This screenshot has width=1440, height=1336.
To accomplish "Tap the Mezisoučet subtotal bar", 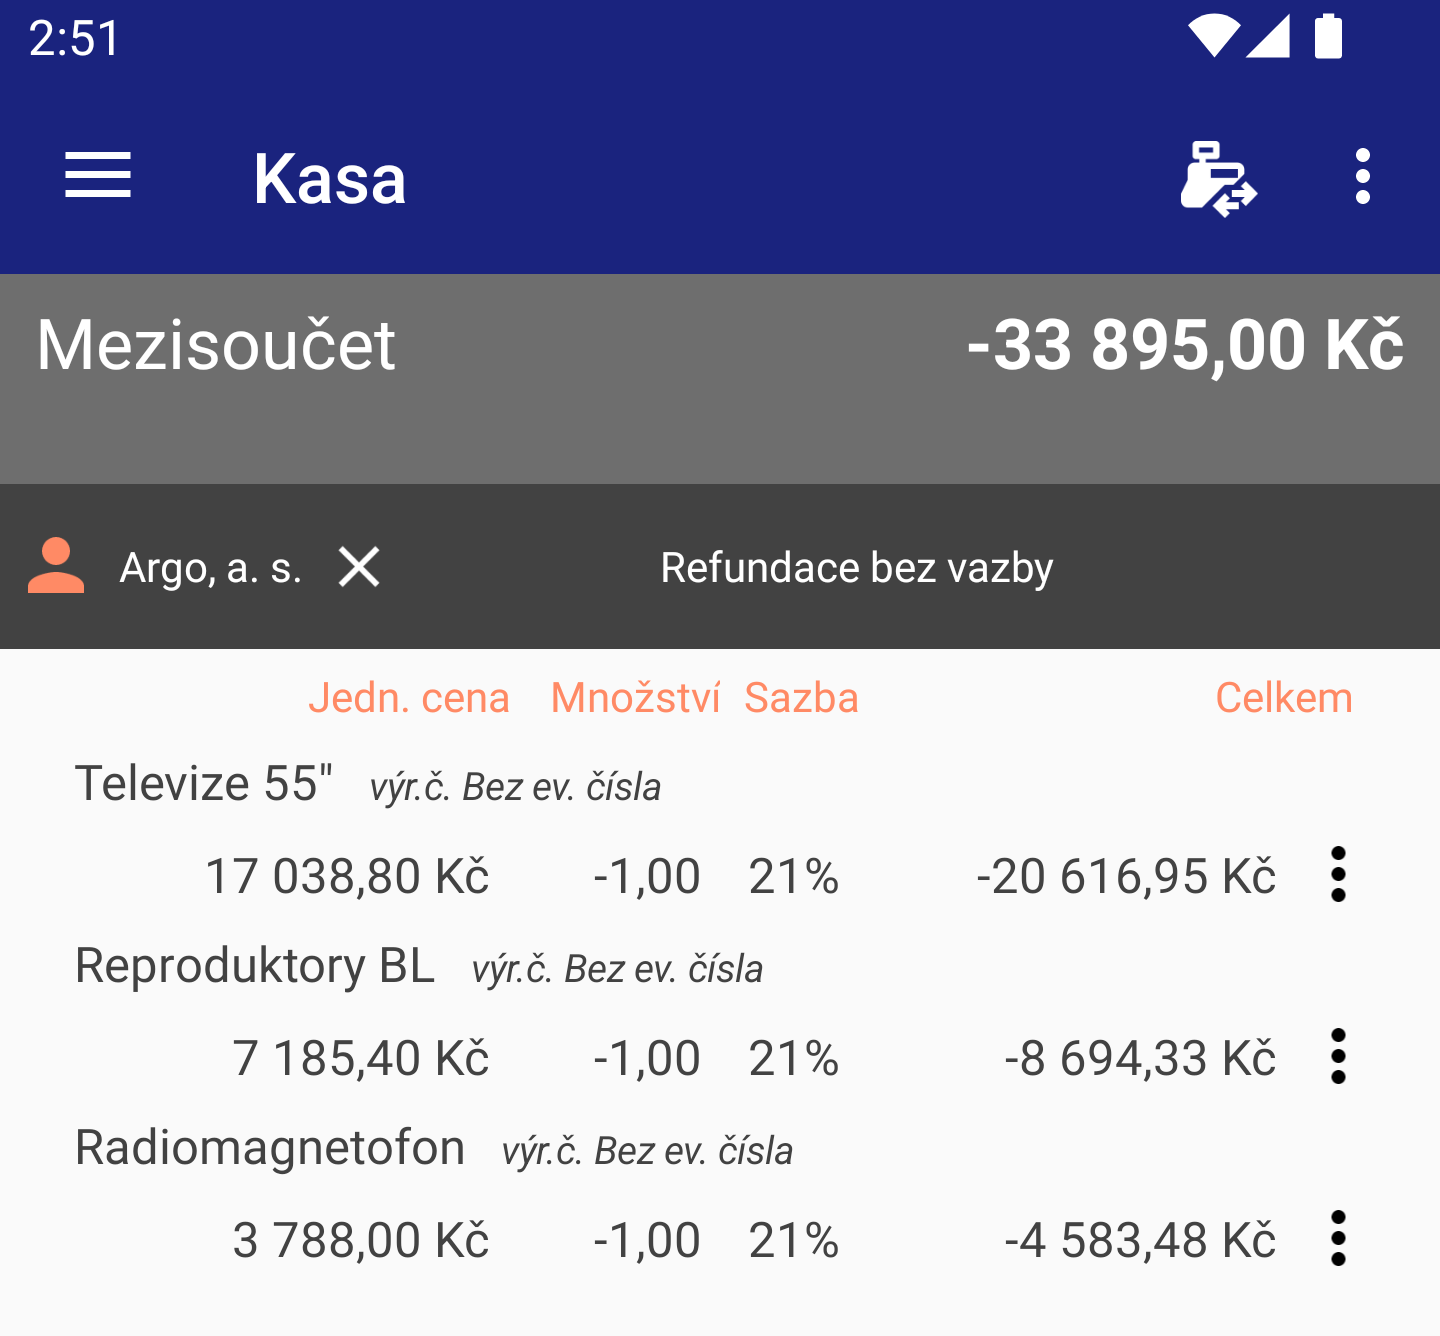I will (720, 379).
